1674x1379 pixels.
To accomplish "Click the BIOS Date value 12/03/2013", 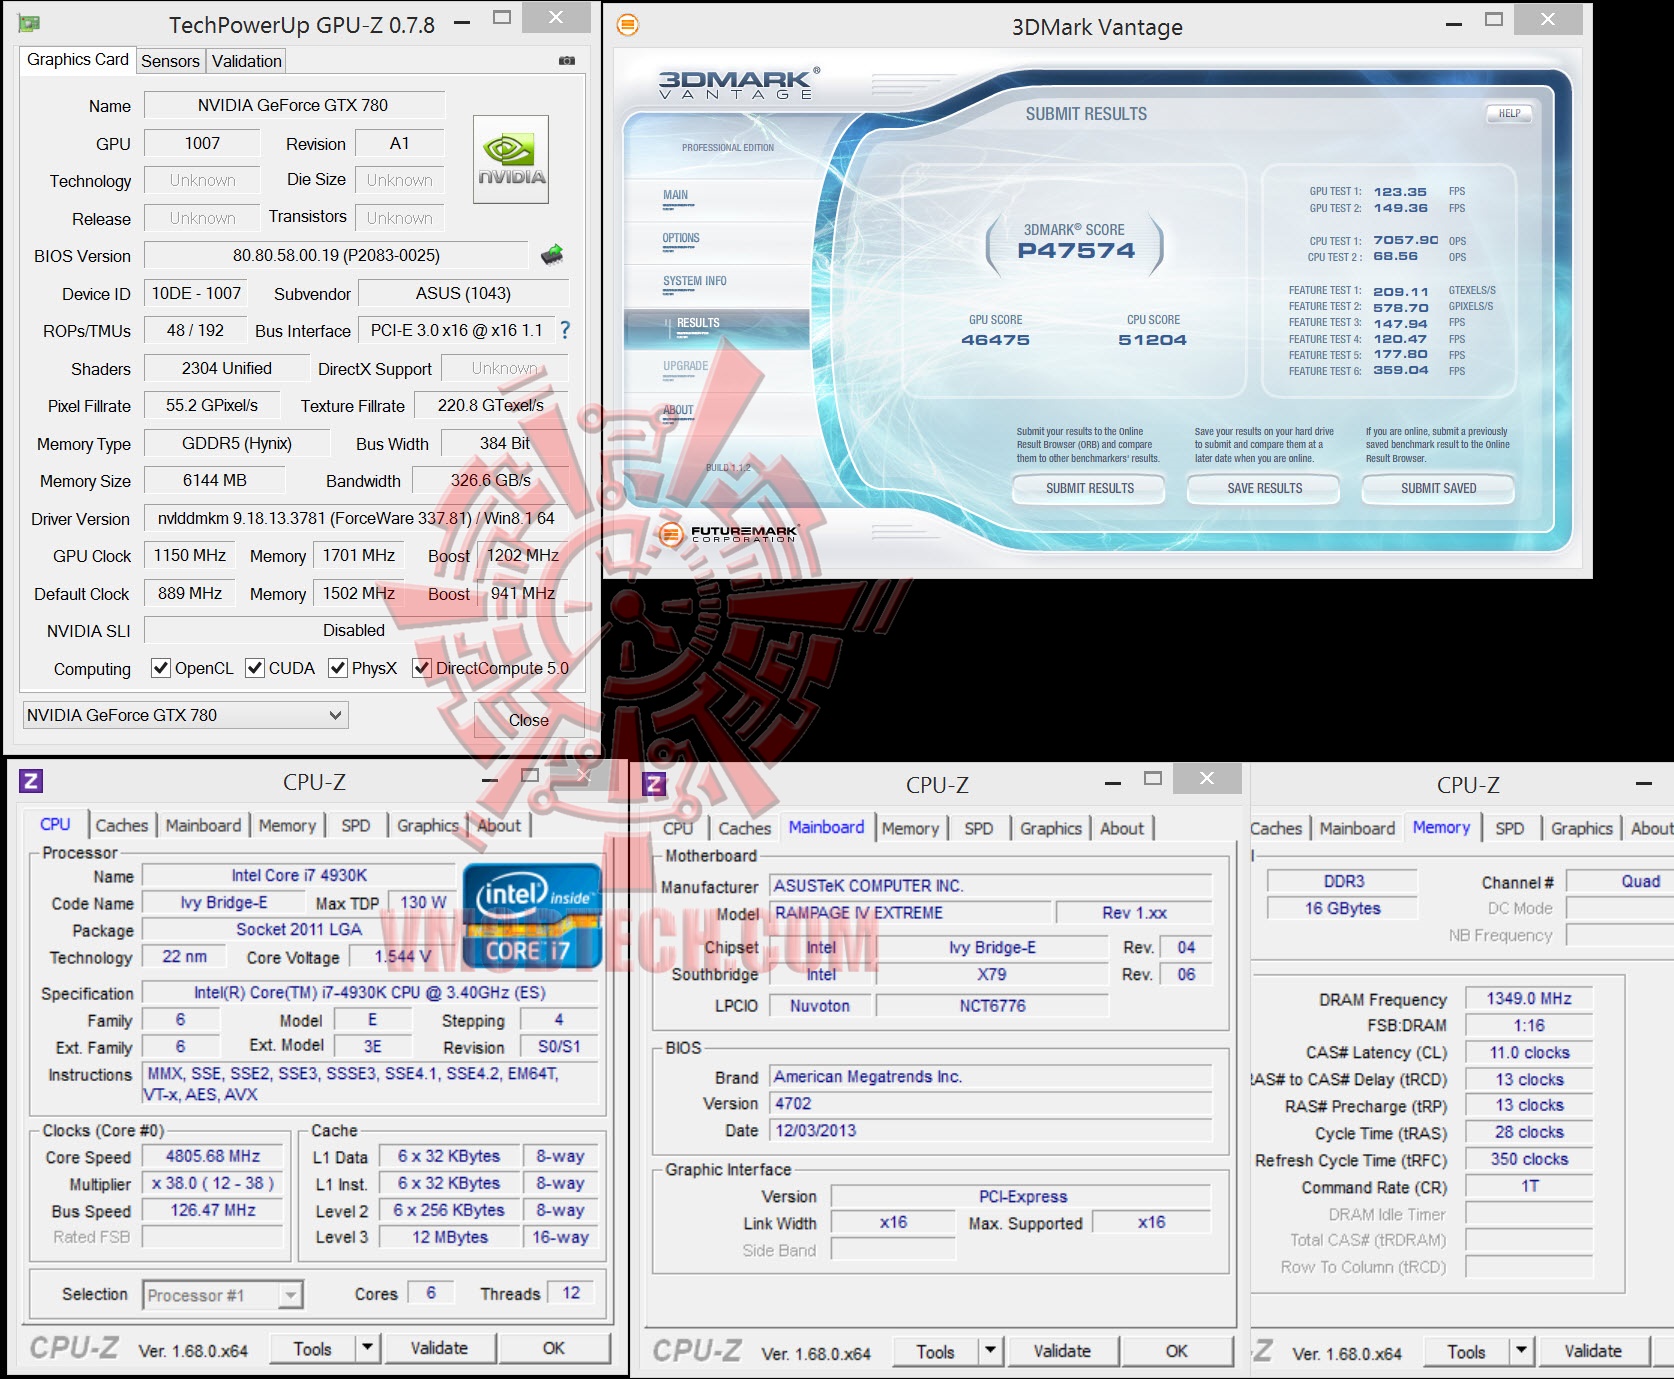I will tap(990, 1130).
